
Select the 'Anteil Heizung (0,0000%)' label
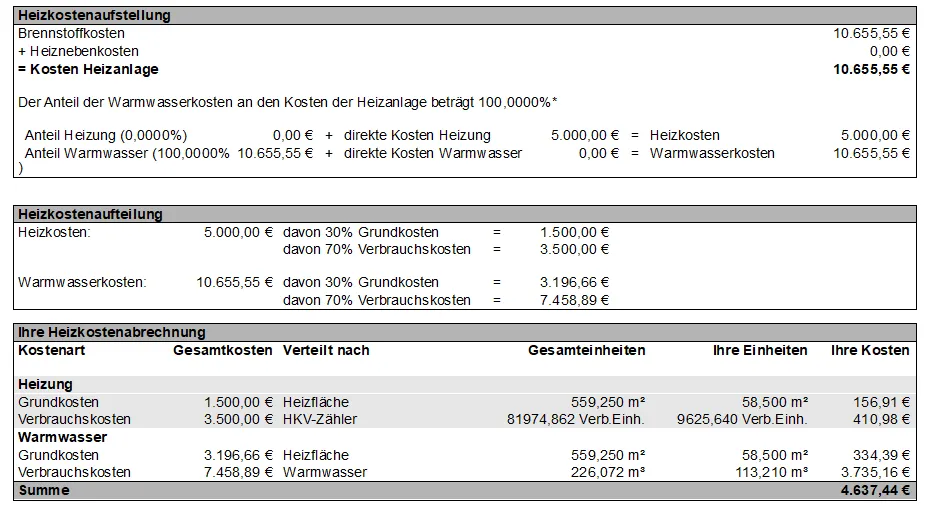click(105, 135)
